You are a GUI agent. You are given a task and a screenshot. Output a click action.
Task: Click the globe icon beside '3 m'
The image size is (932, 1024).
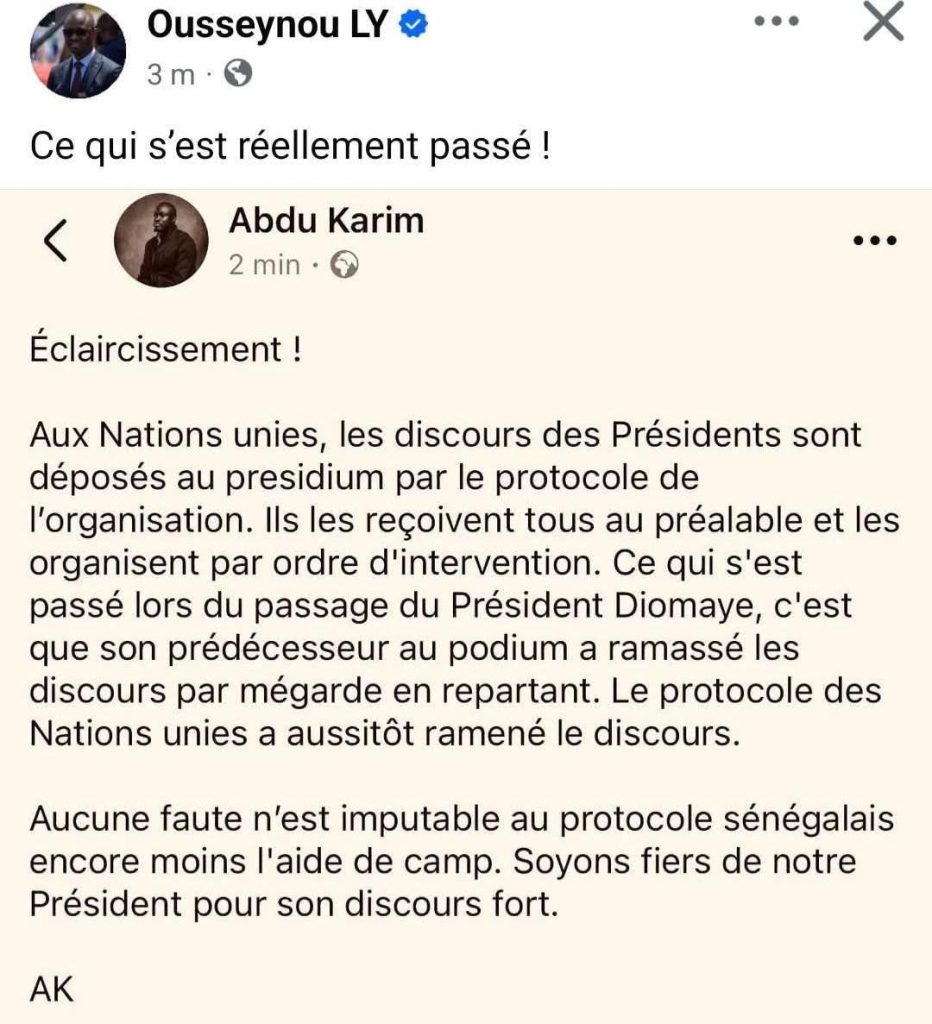click(x=238, y=75)
